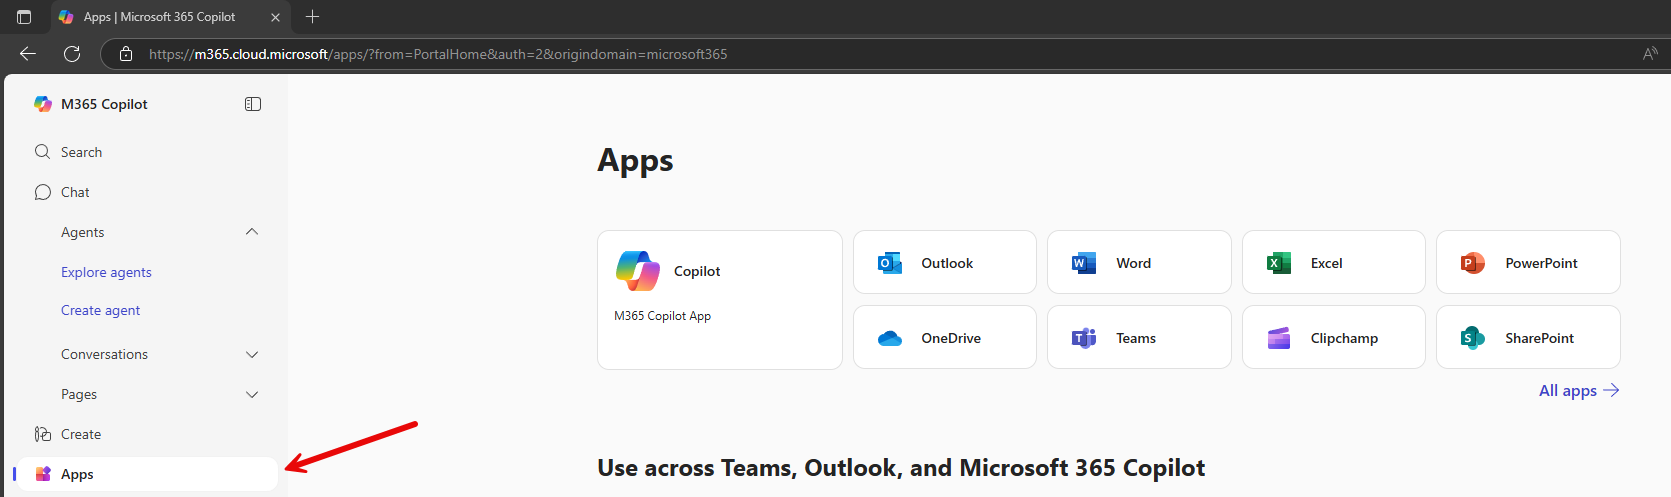Open the OneDrive app tile
Screen dimensions: 1671x497
[944, 338]
